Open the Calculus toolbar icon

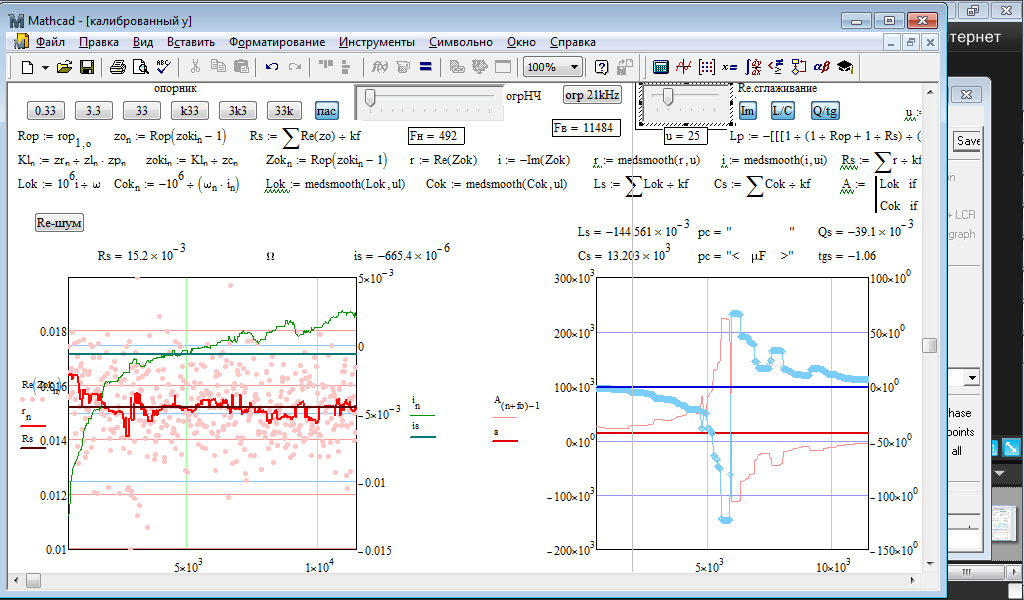point(753,67)
